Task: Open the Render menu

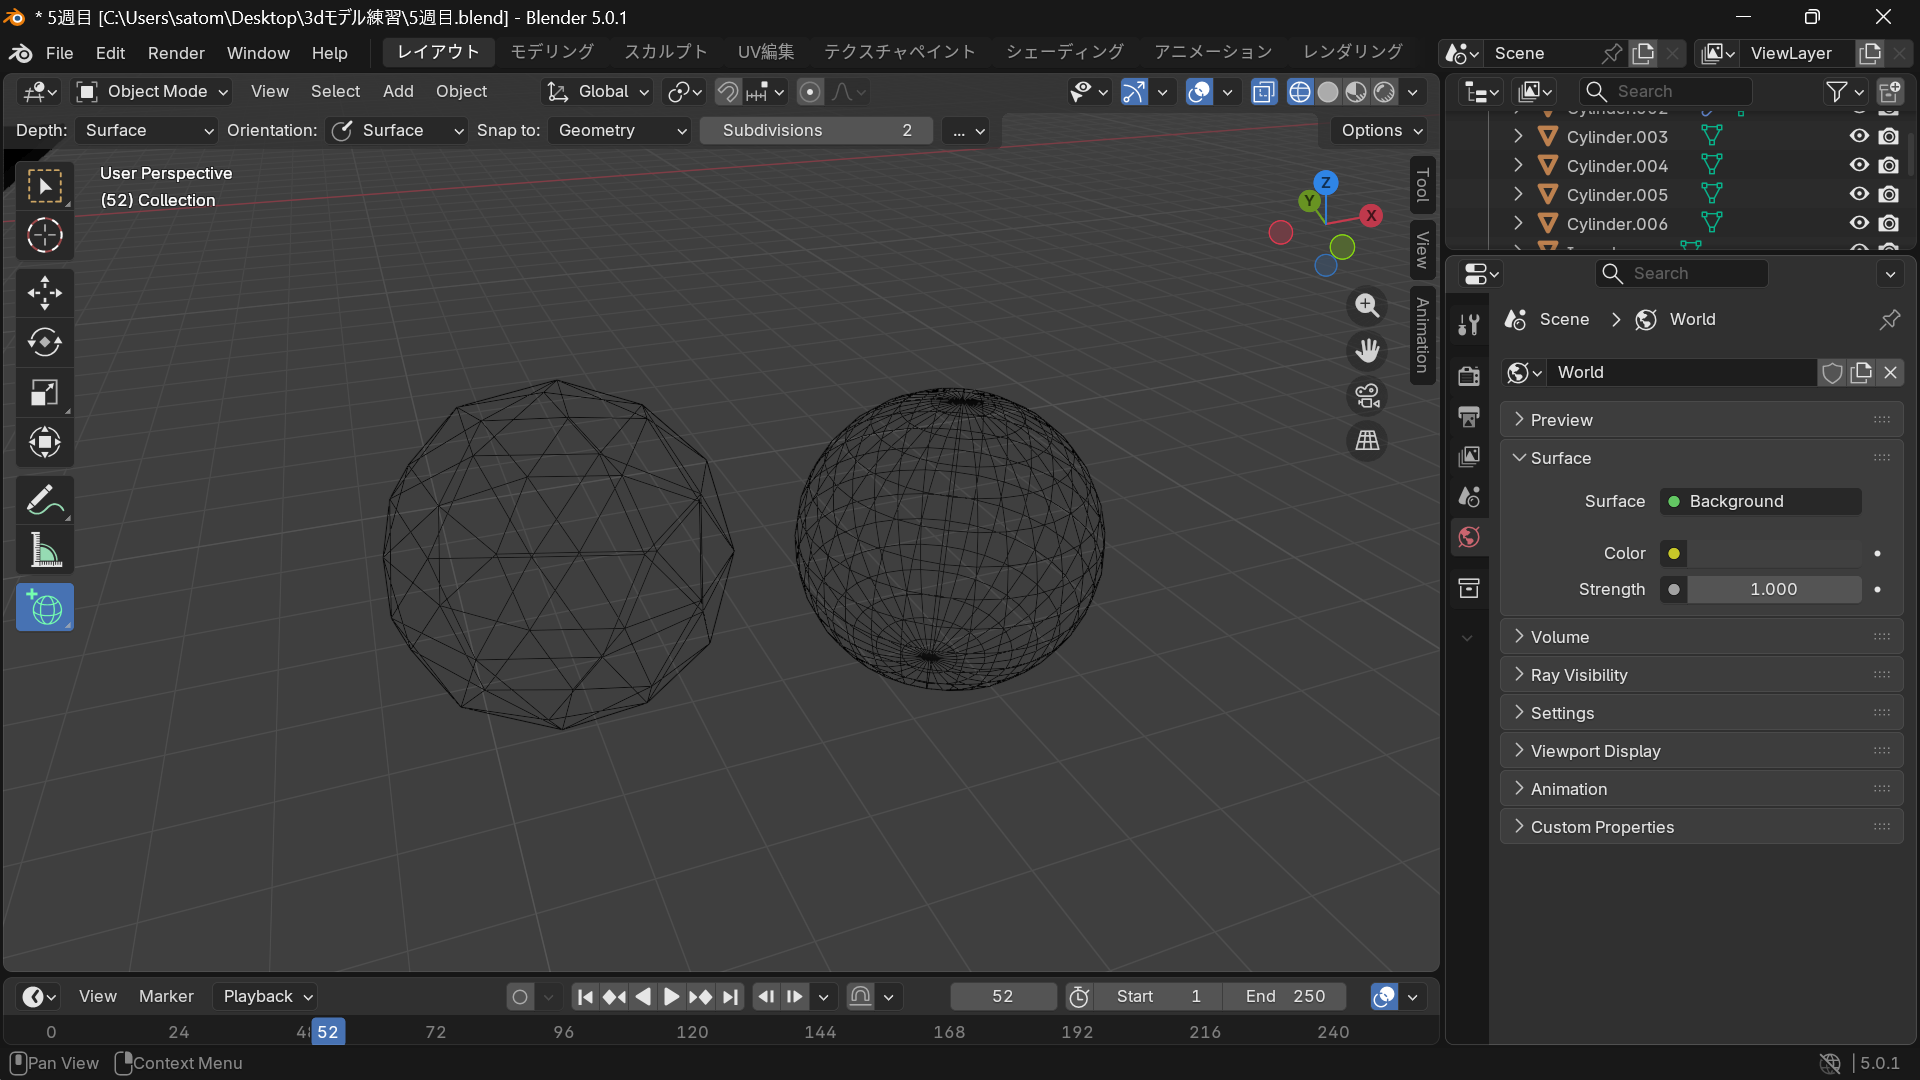Action: click(x=176, y=53)
